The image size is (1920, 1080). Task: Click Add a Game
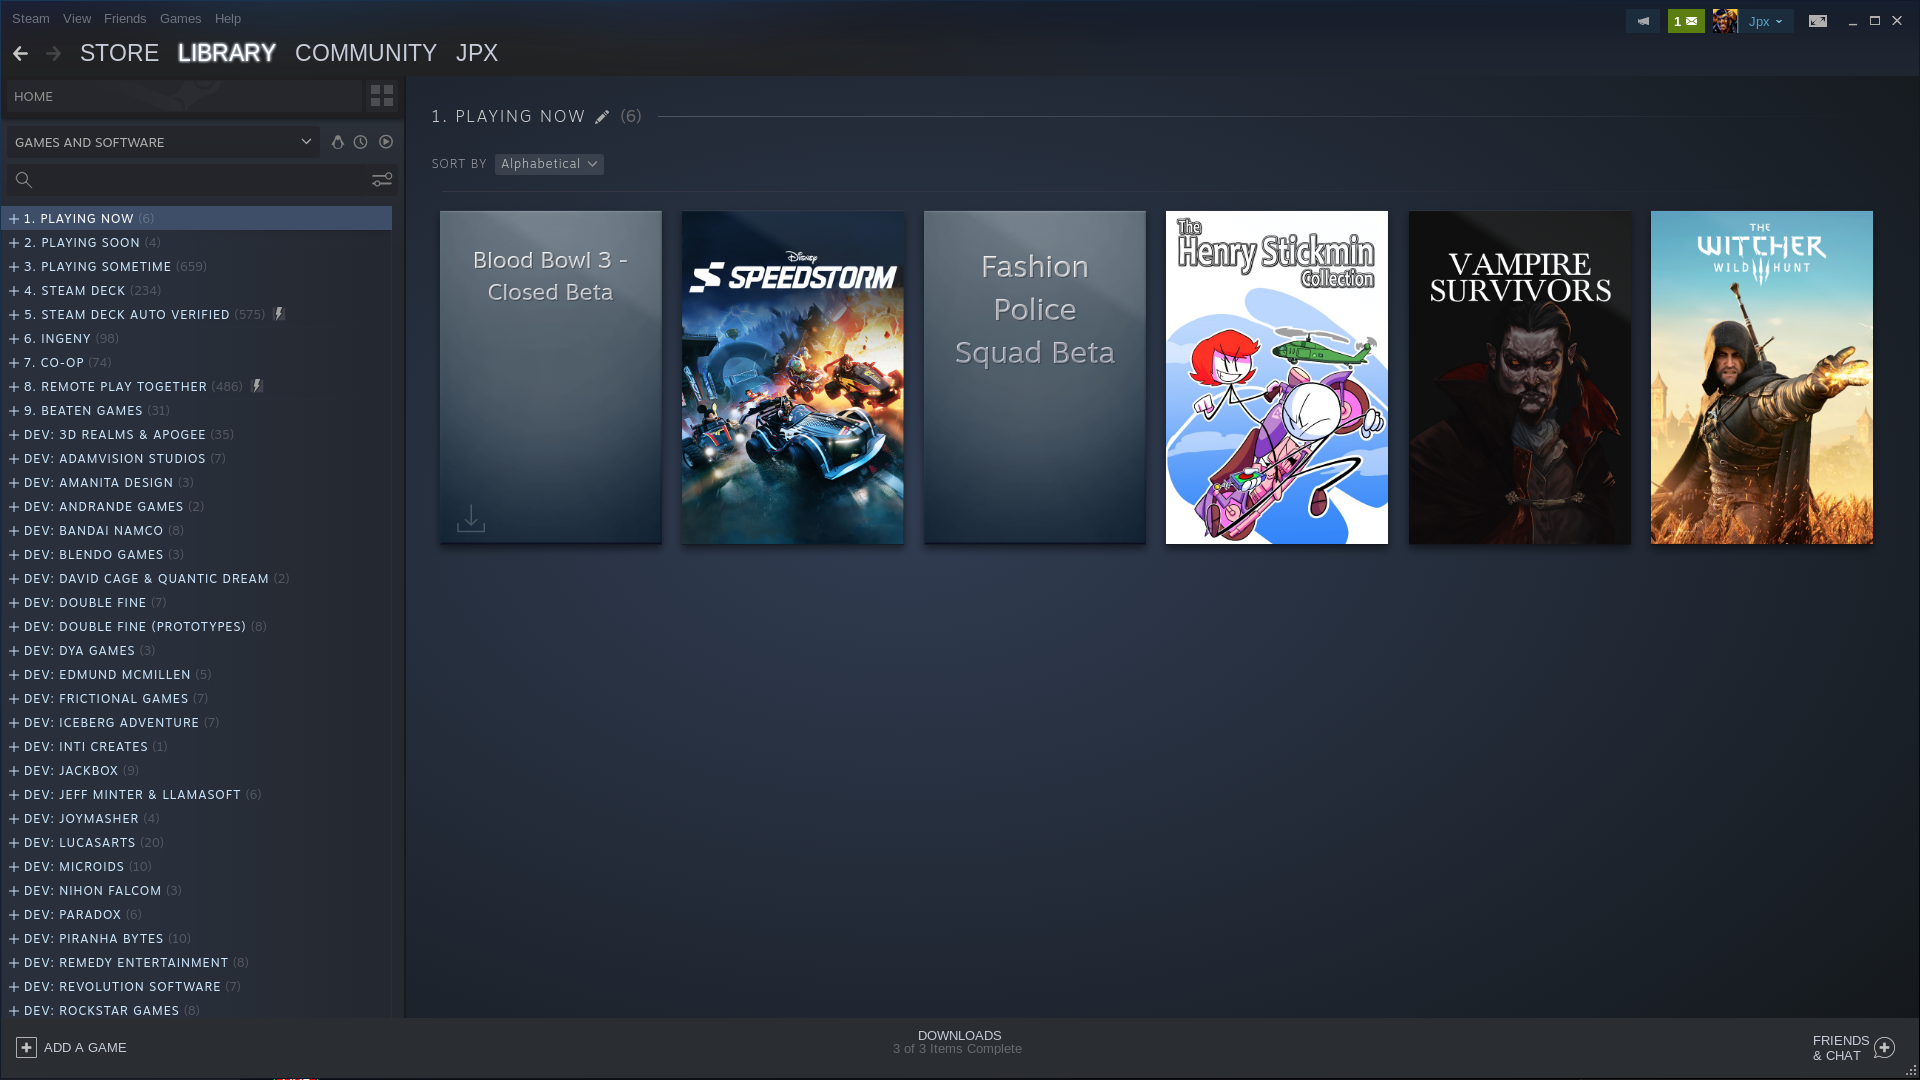[x=72, y=1047]
